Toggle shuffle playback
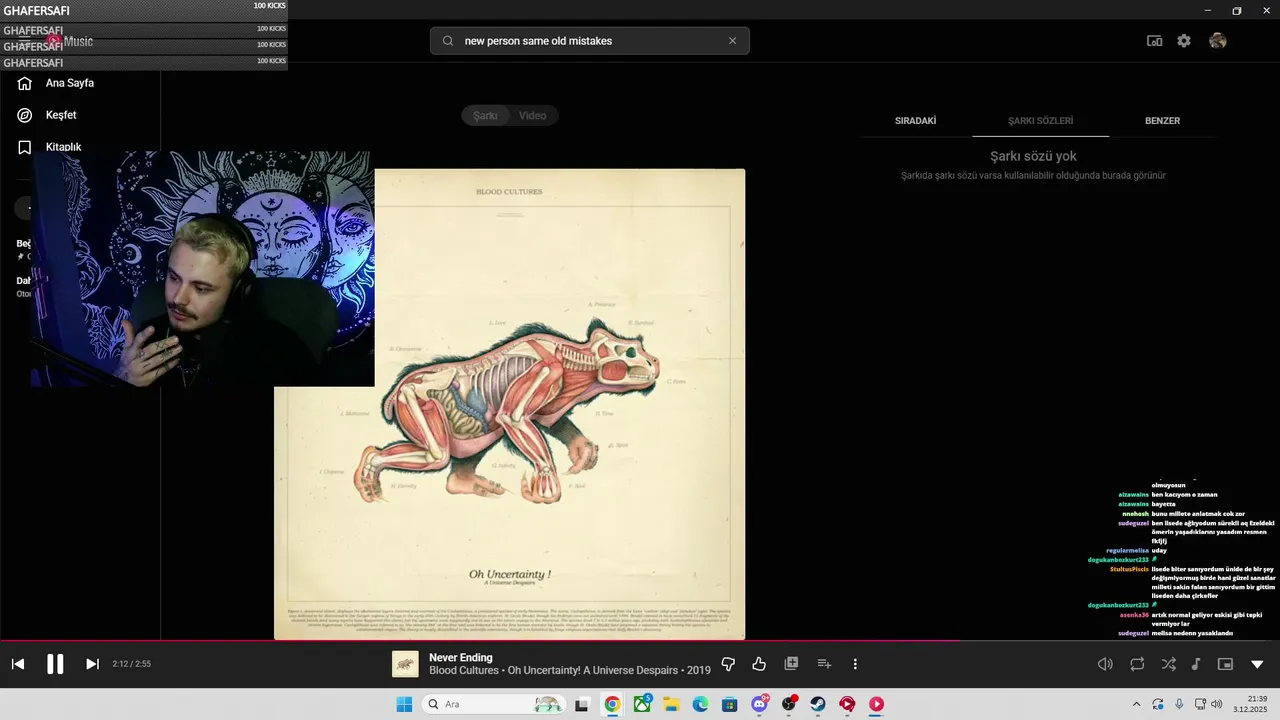 (x=1168, y=664)
